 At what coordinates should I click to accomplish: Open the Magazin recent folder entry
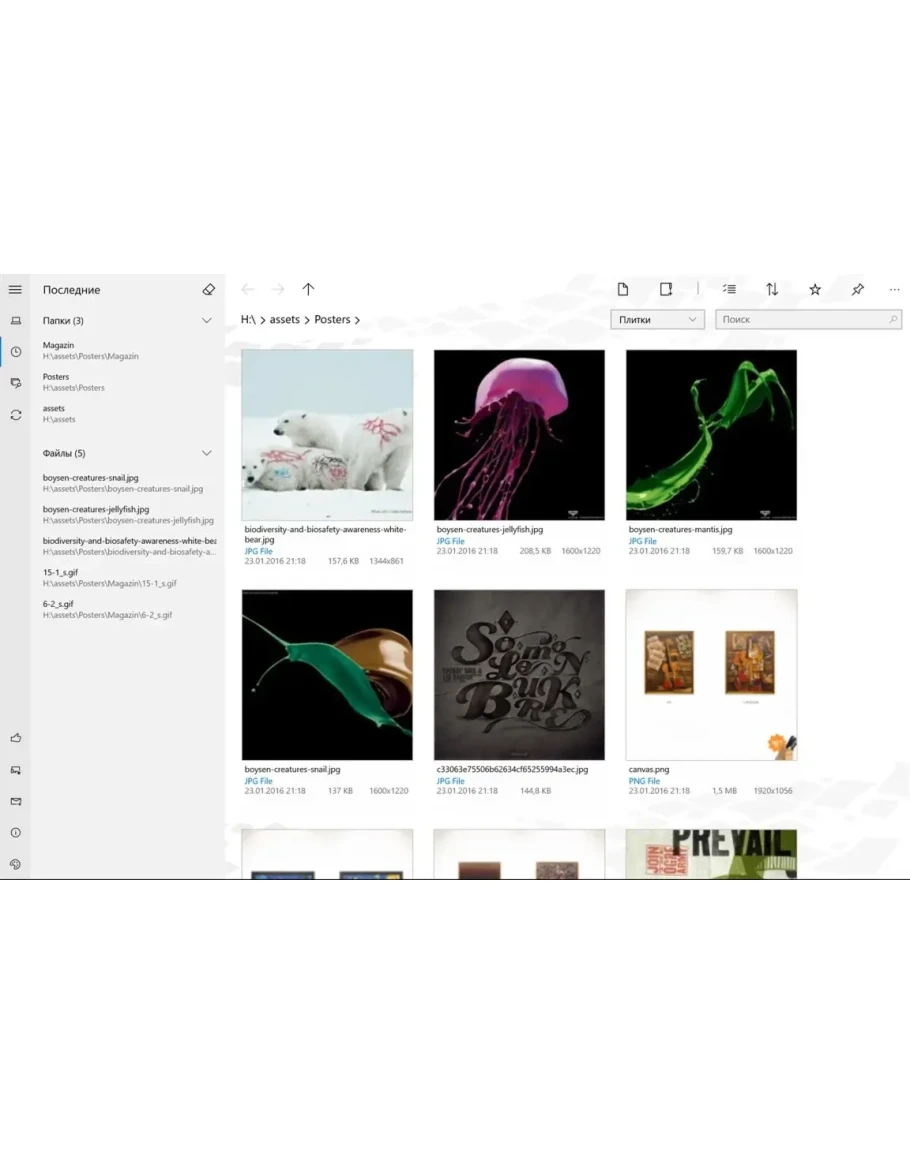pyautogui.click(x=90, y=350)
